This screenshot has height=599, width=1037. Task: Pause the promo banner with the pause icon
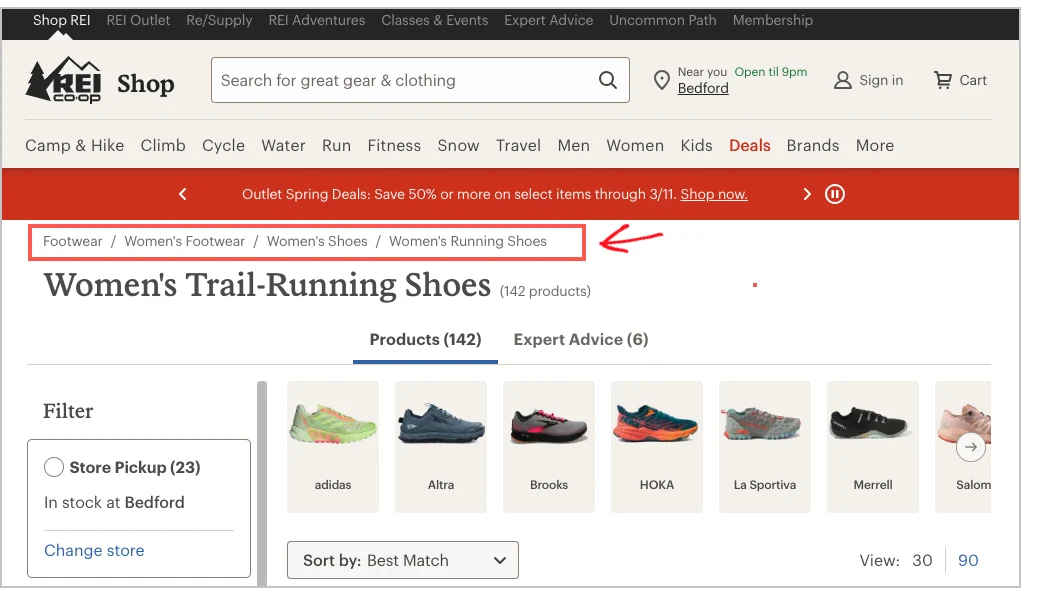pos(835,194)
